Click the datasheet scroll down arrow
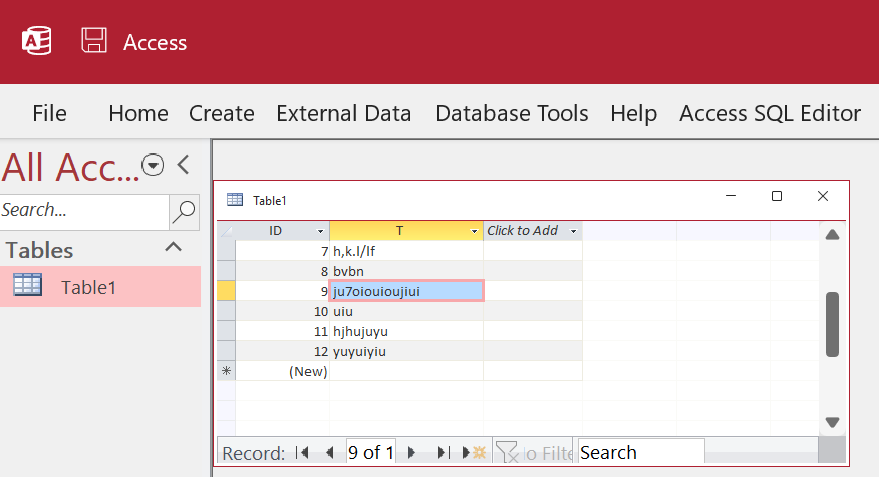This screenshot has height=477, width=879. point(832,422)
